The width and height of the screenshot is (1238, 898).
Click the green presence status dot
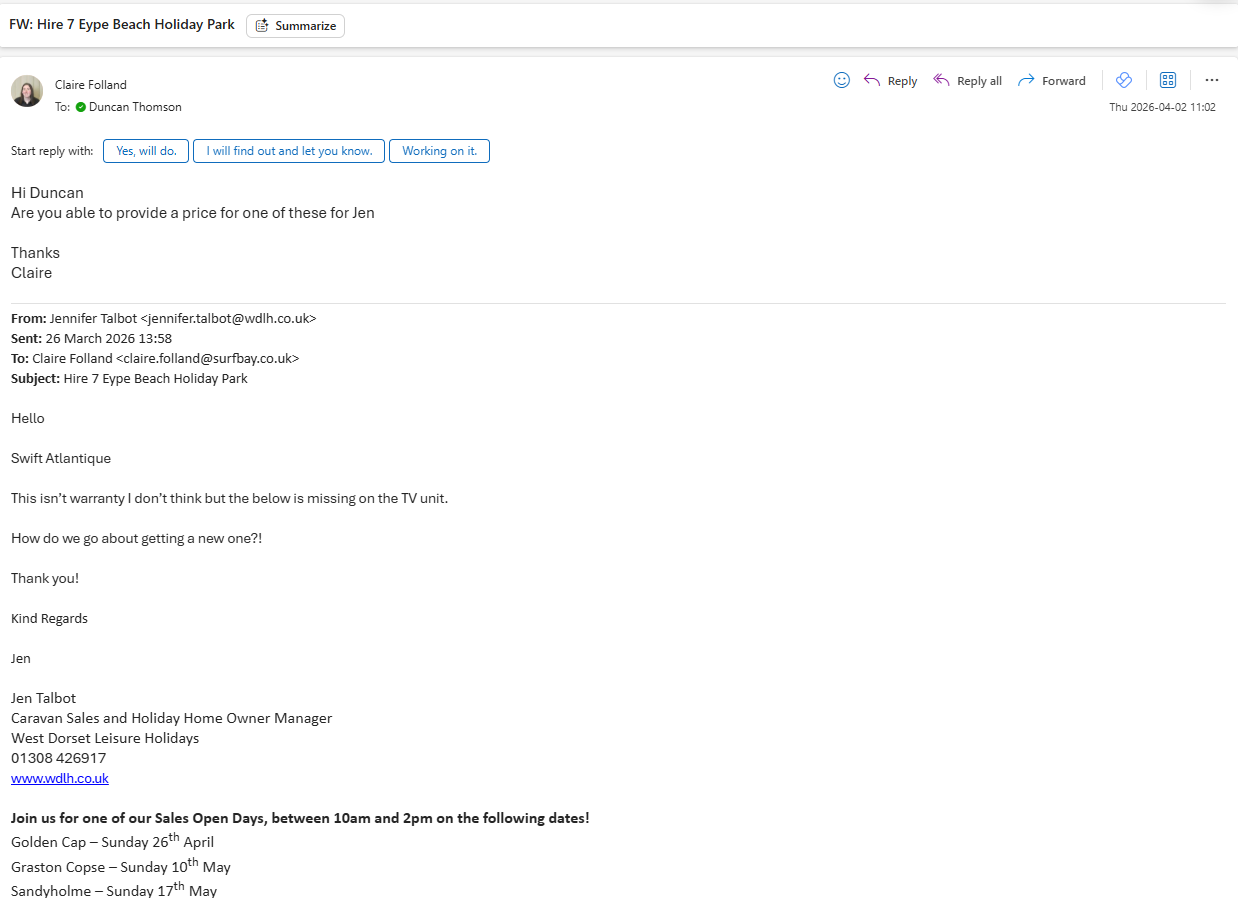click(81, 107)
